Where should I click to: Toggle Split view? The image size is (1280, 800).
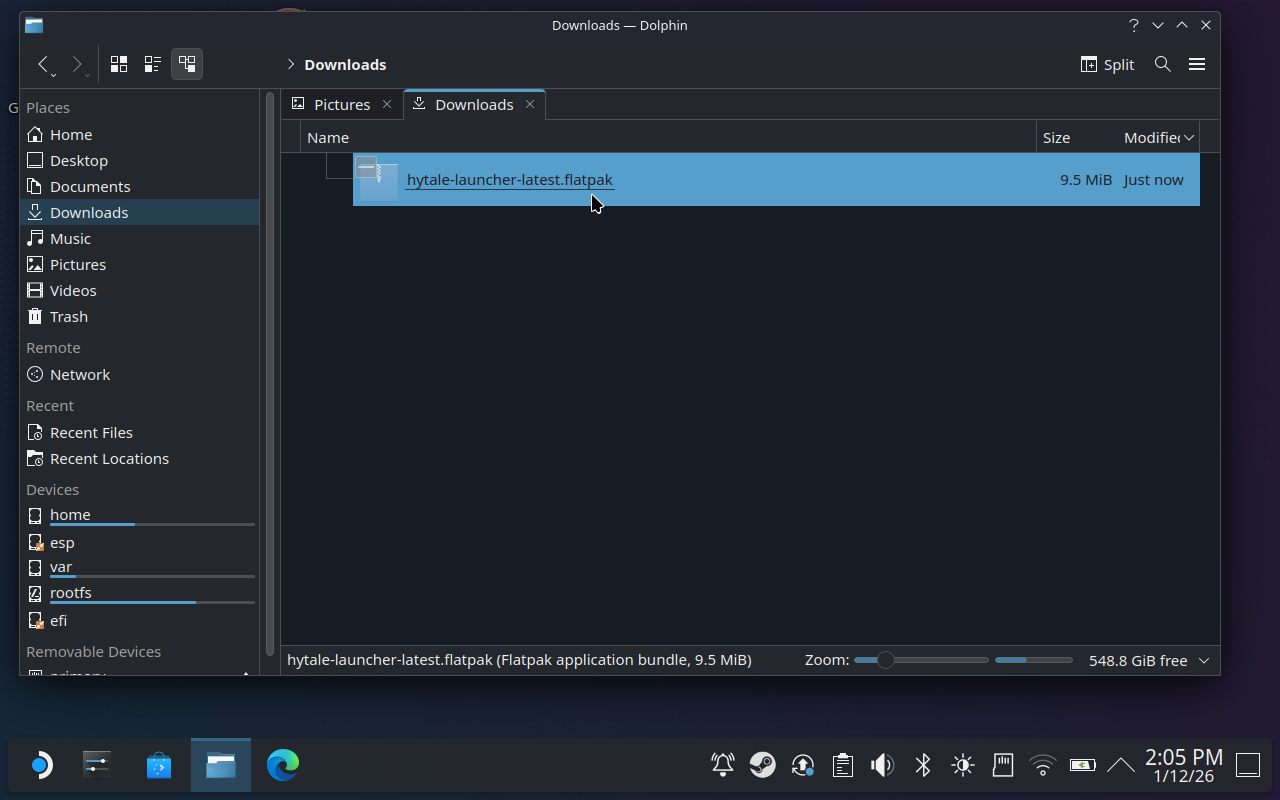(1106, 63)
